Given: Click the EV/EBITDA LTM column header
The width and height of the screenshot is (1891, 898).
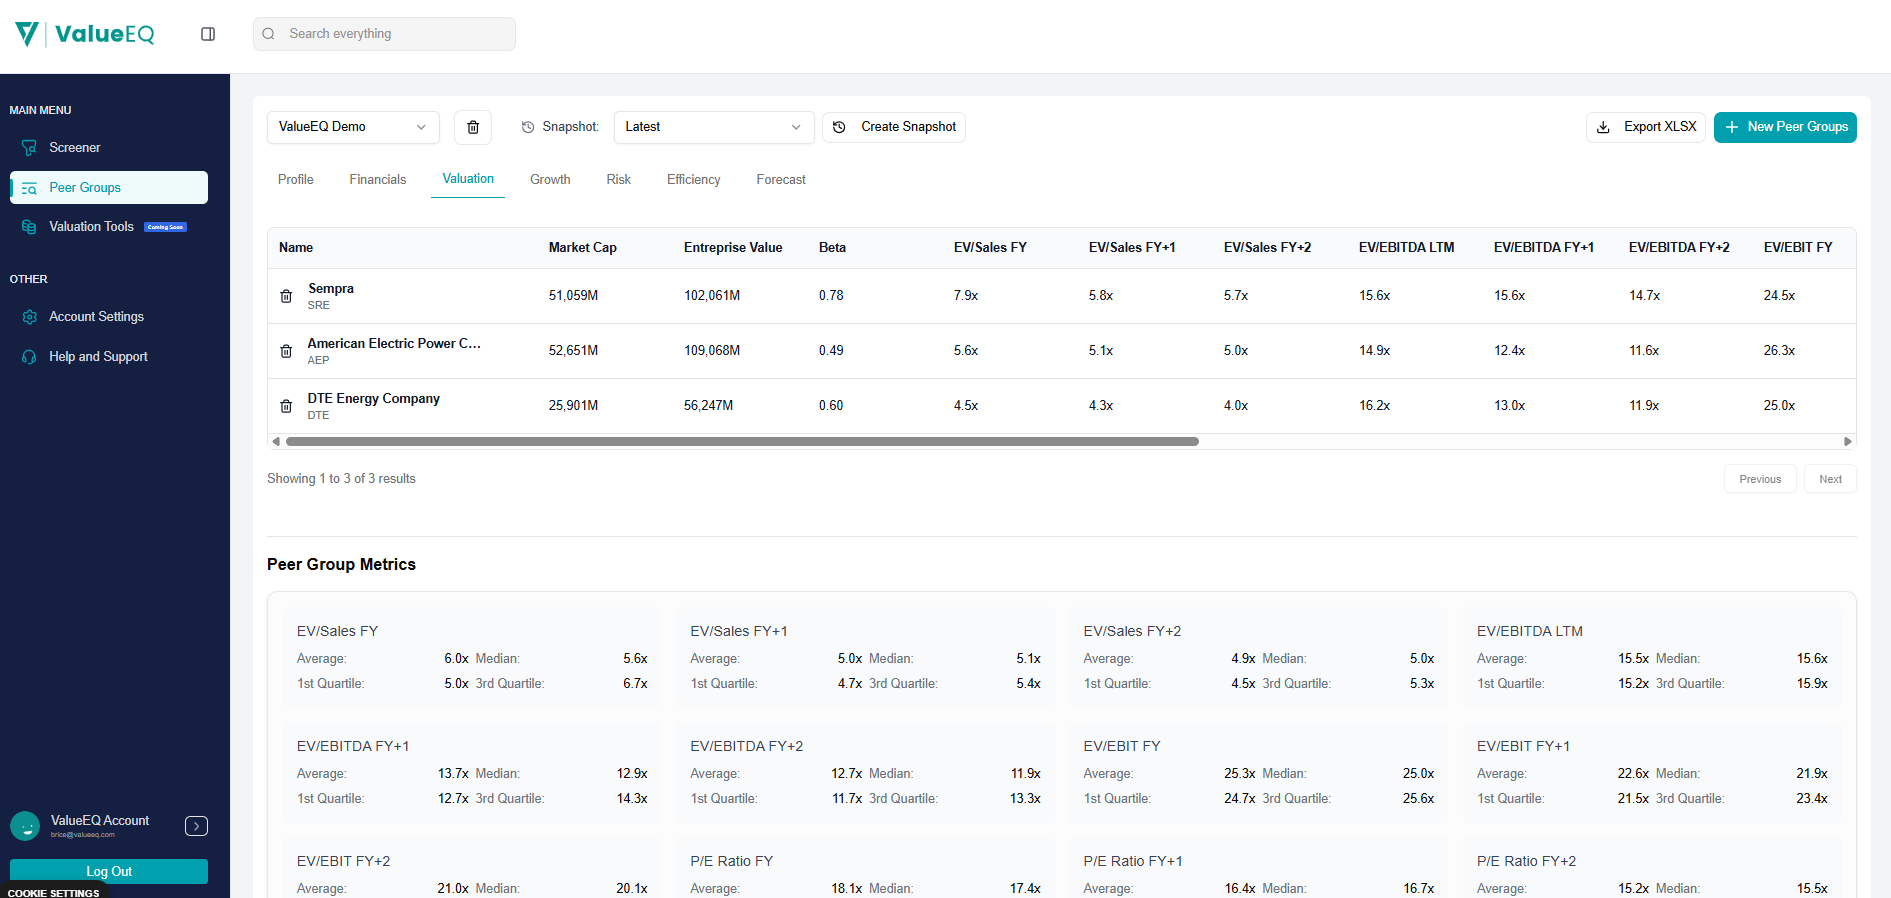Looking at the screenshot, I should click(x=1406, y=248).
